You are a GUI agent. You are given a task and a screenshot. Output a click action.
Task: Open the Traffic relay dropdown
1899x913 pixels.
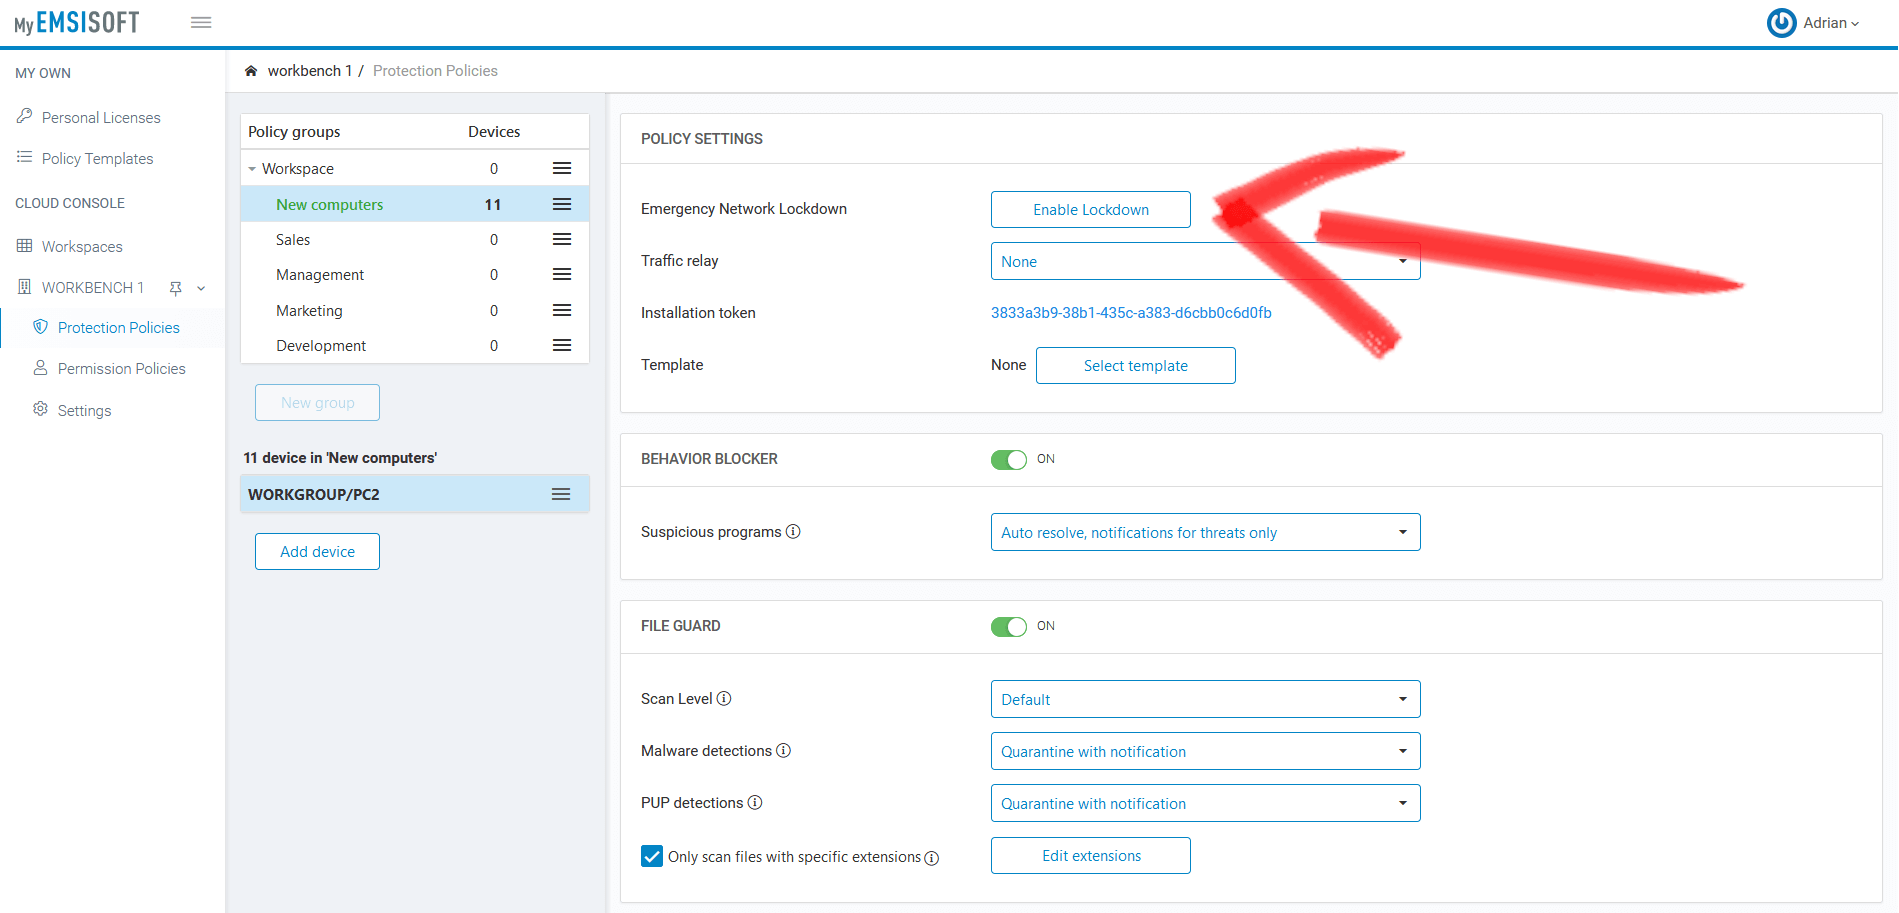[1205, 261]
